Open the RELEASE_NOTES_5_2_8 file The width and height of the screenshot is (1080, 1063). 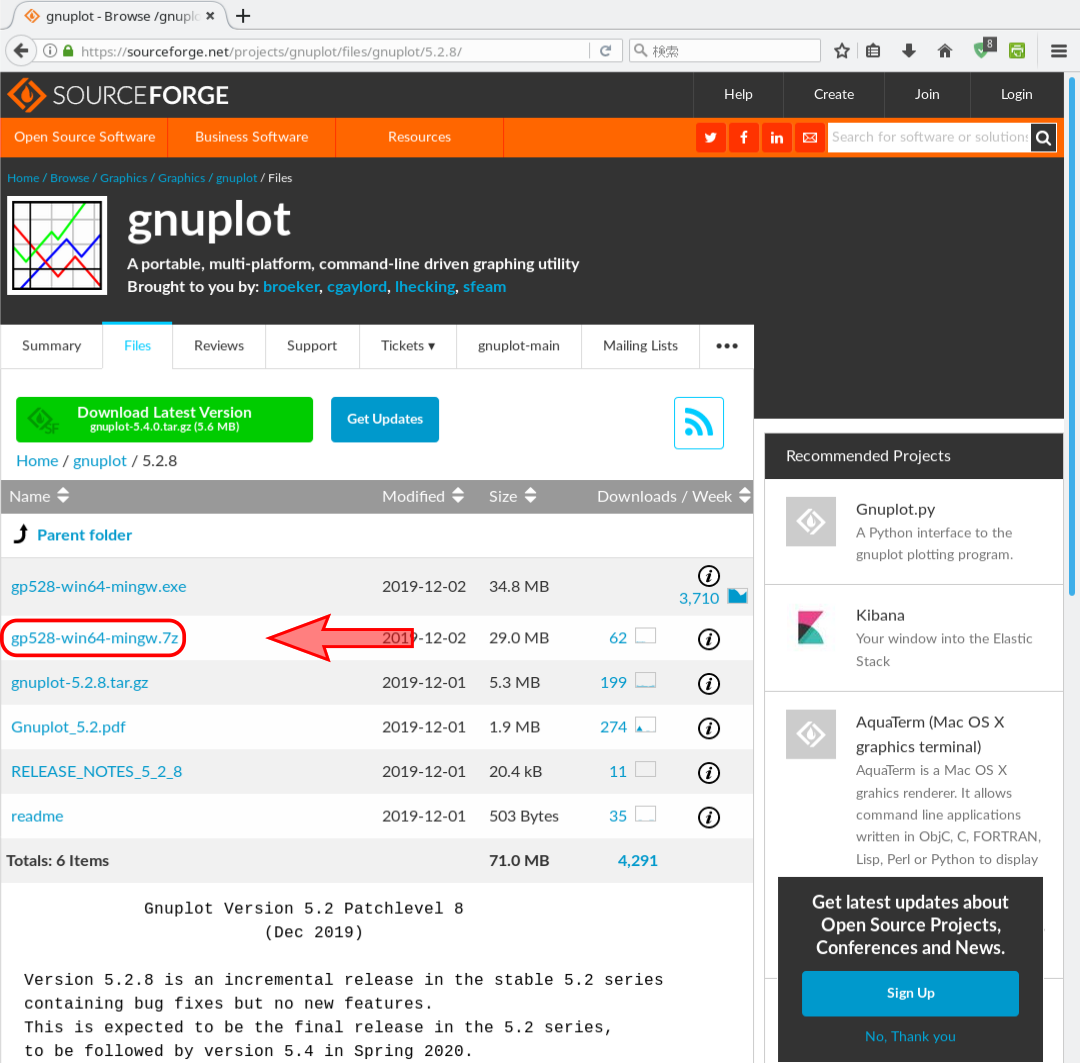point(96,772)
